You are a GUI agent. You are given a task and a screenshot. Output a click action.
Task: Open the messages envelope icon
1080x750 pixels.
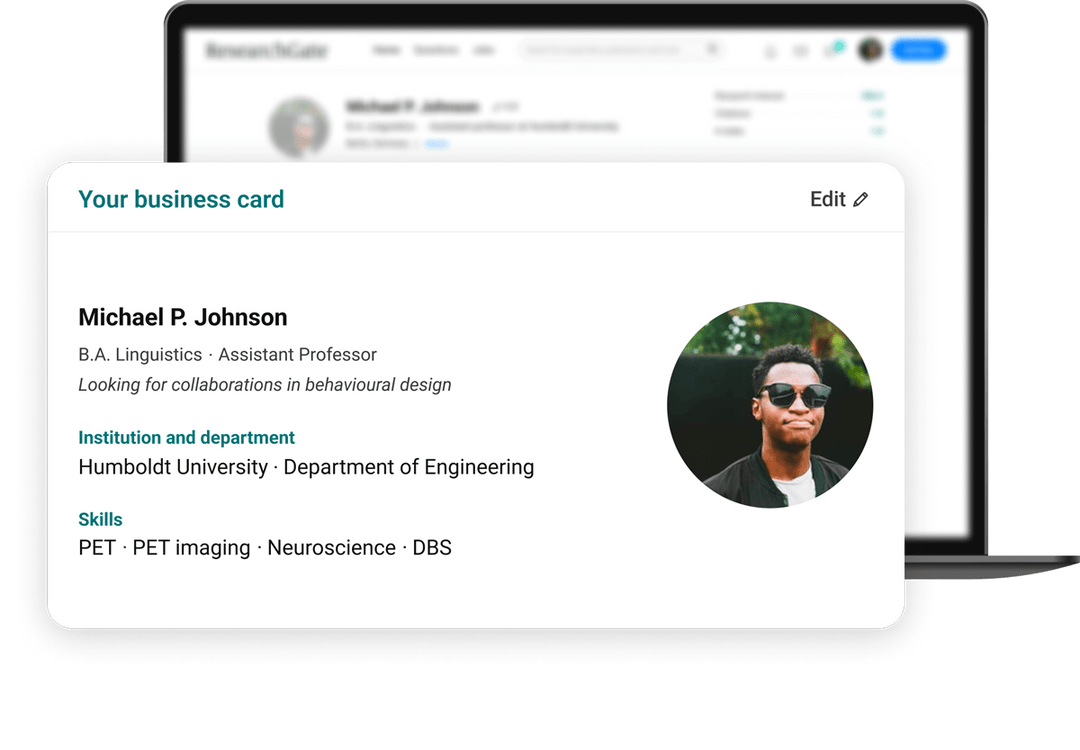tap(799, 52)
